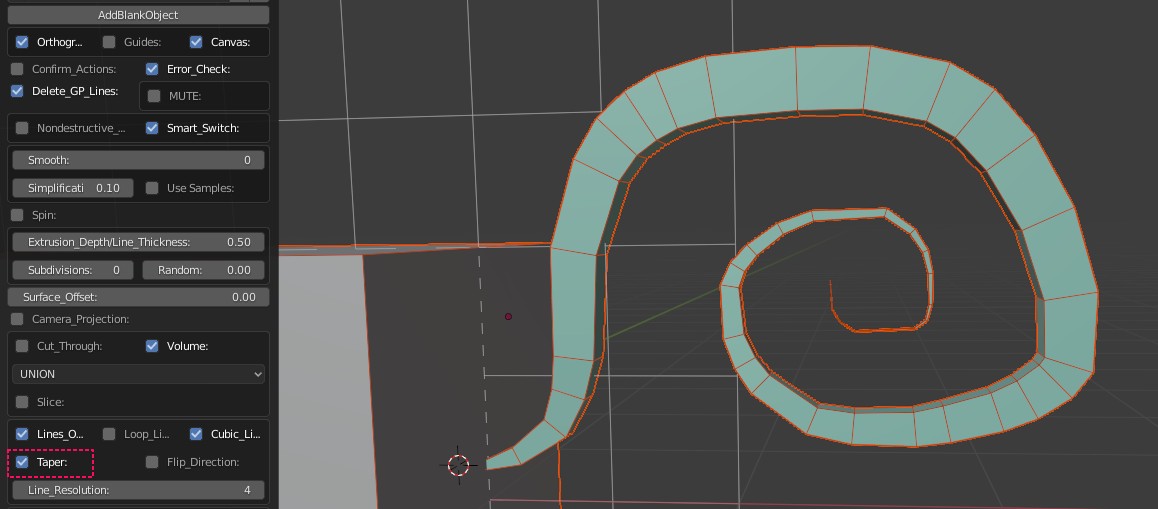Enable the Flip_Direction checkbox
1158x509 pixels.
pos(152,462)
